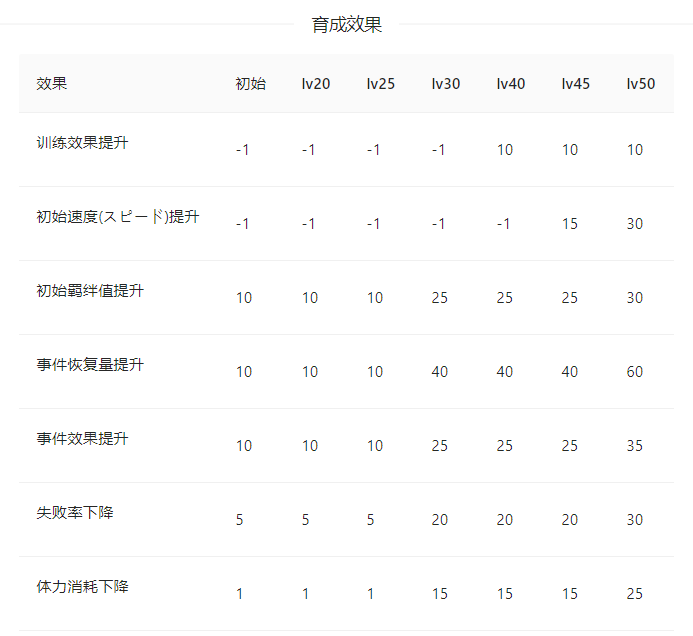Select the lv40 value 10 for 训练效果提升

click(505, 150)
